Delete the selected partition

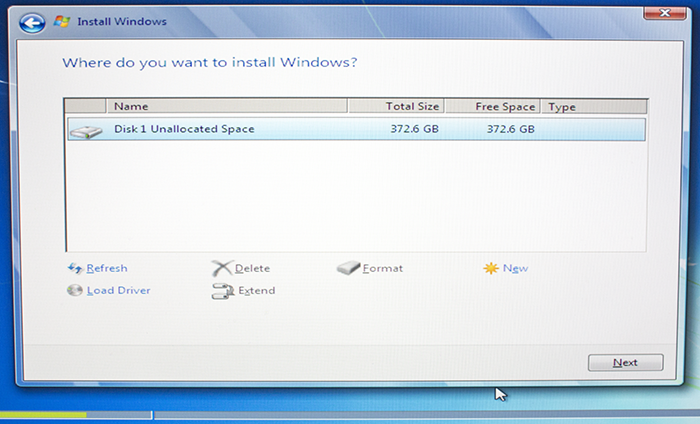(x=252, y=268)
